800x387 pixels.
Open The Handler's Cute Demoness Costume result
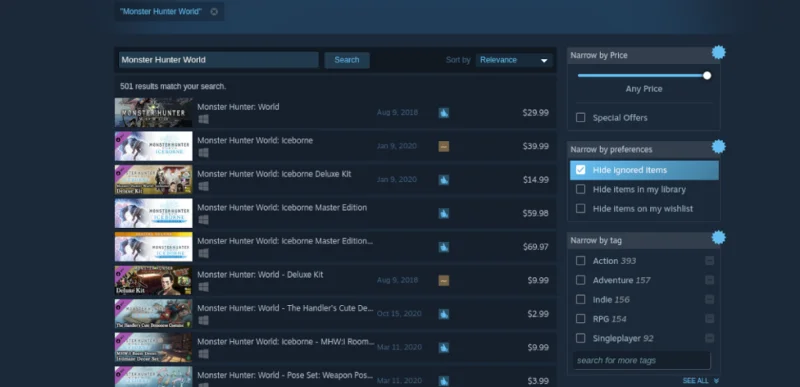pyautogui.click(x=335, y=314)
